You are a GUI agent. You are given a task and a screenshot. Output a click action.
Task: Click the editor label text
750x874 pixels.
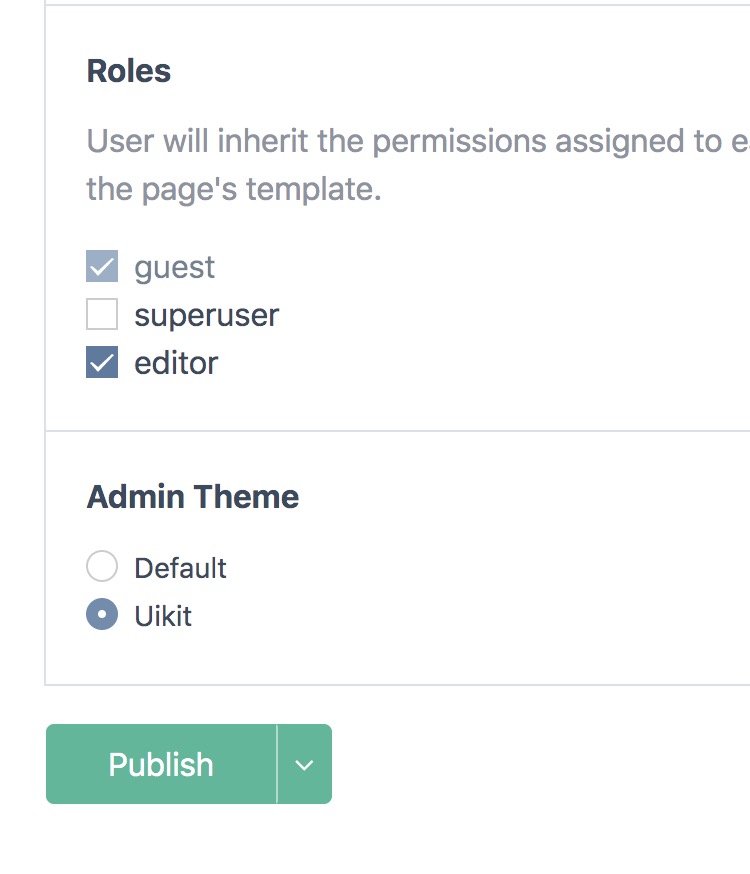[174, 362]
